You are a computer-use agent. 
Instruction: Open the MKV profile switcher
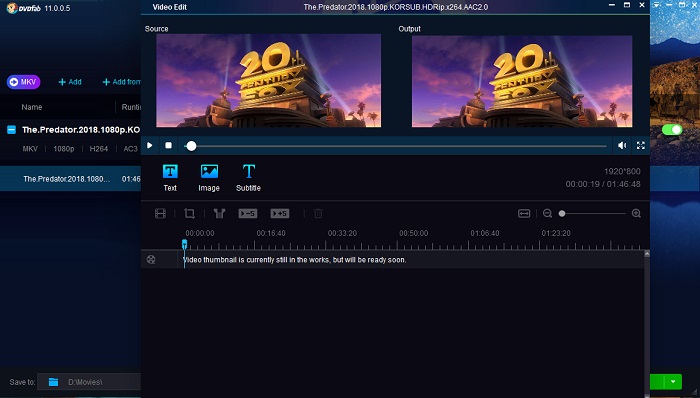click(x=24, y=82)
